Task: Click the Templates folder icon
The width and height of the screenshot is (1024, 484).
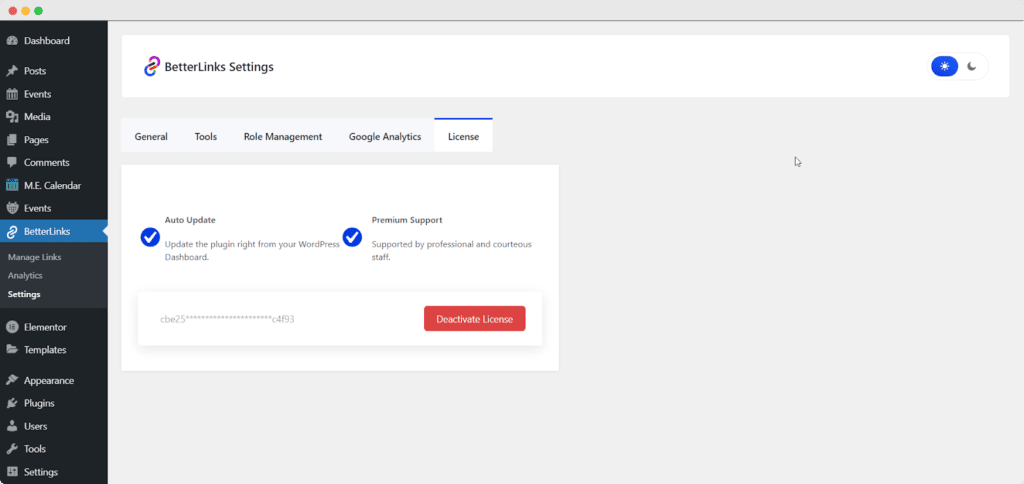Action: click(x=12, y=350)
